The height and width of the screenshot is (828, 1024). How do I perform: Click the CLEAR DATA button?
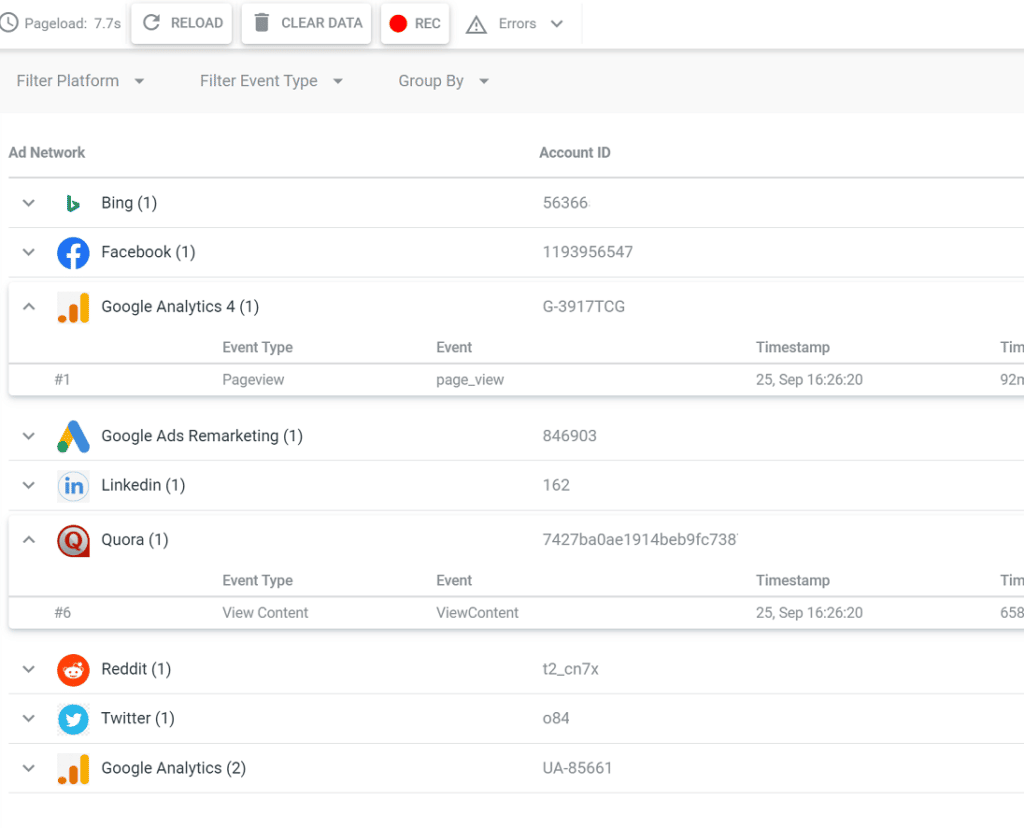pyautogui.click(x=306, y=23)
